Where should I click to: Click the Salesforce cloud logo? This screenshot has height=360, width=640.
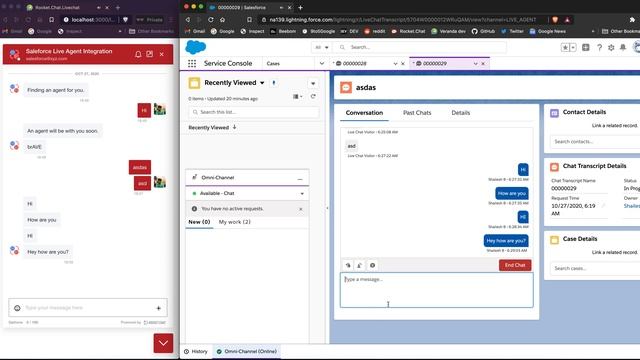[196, 47]
